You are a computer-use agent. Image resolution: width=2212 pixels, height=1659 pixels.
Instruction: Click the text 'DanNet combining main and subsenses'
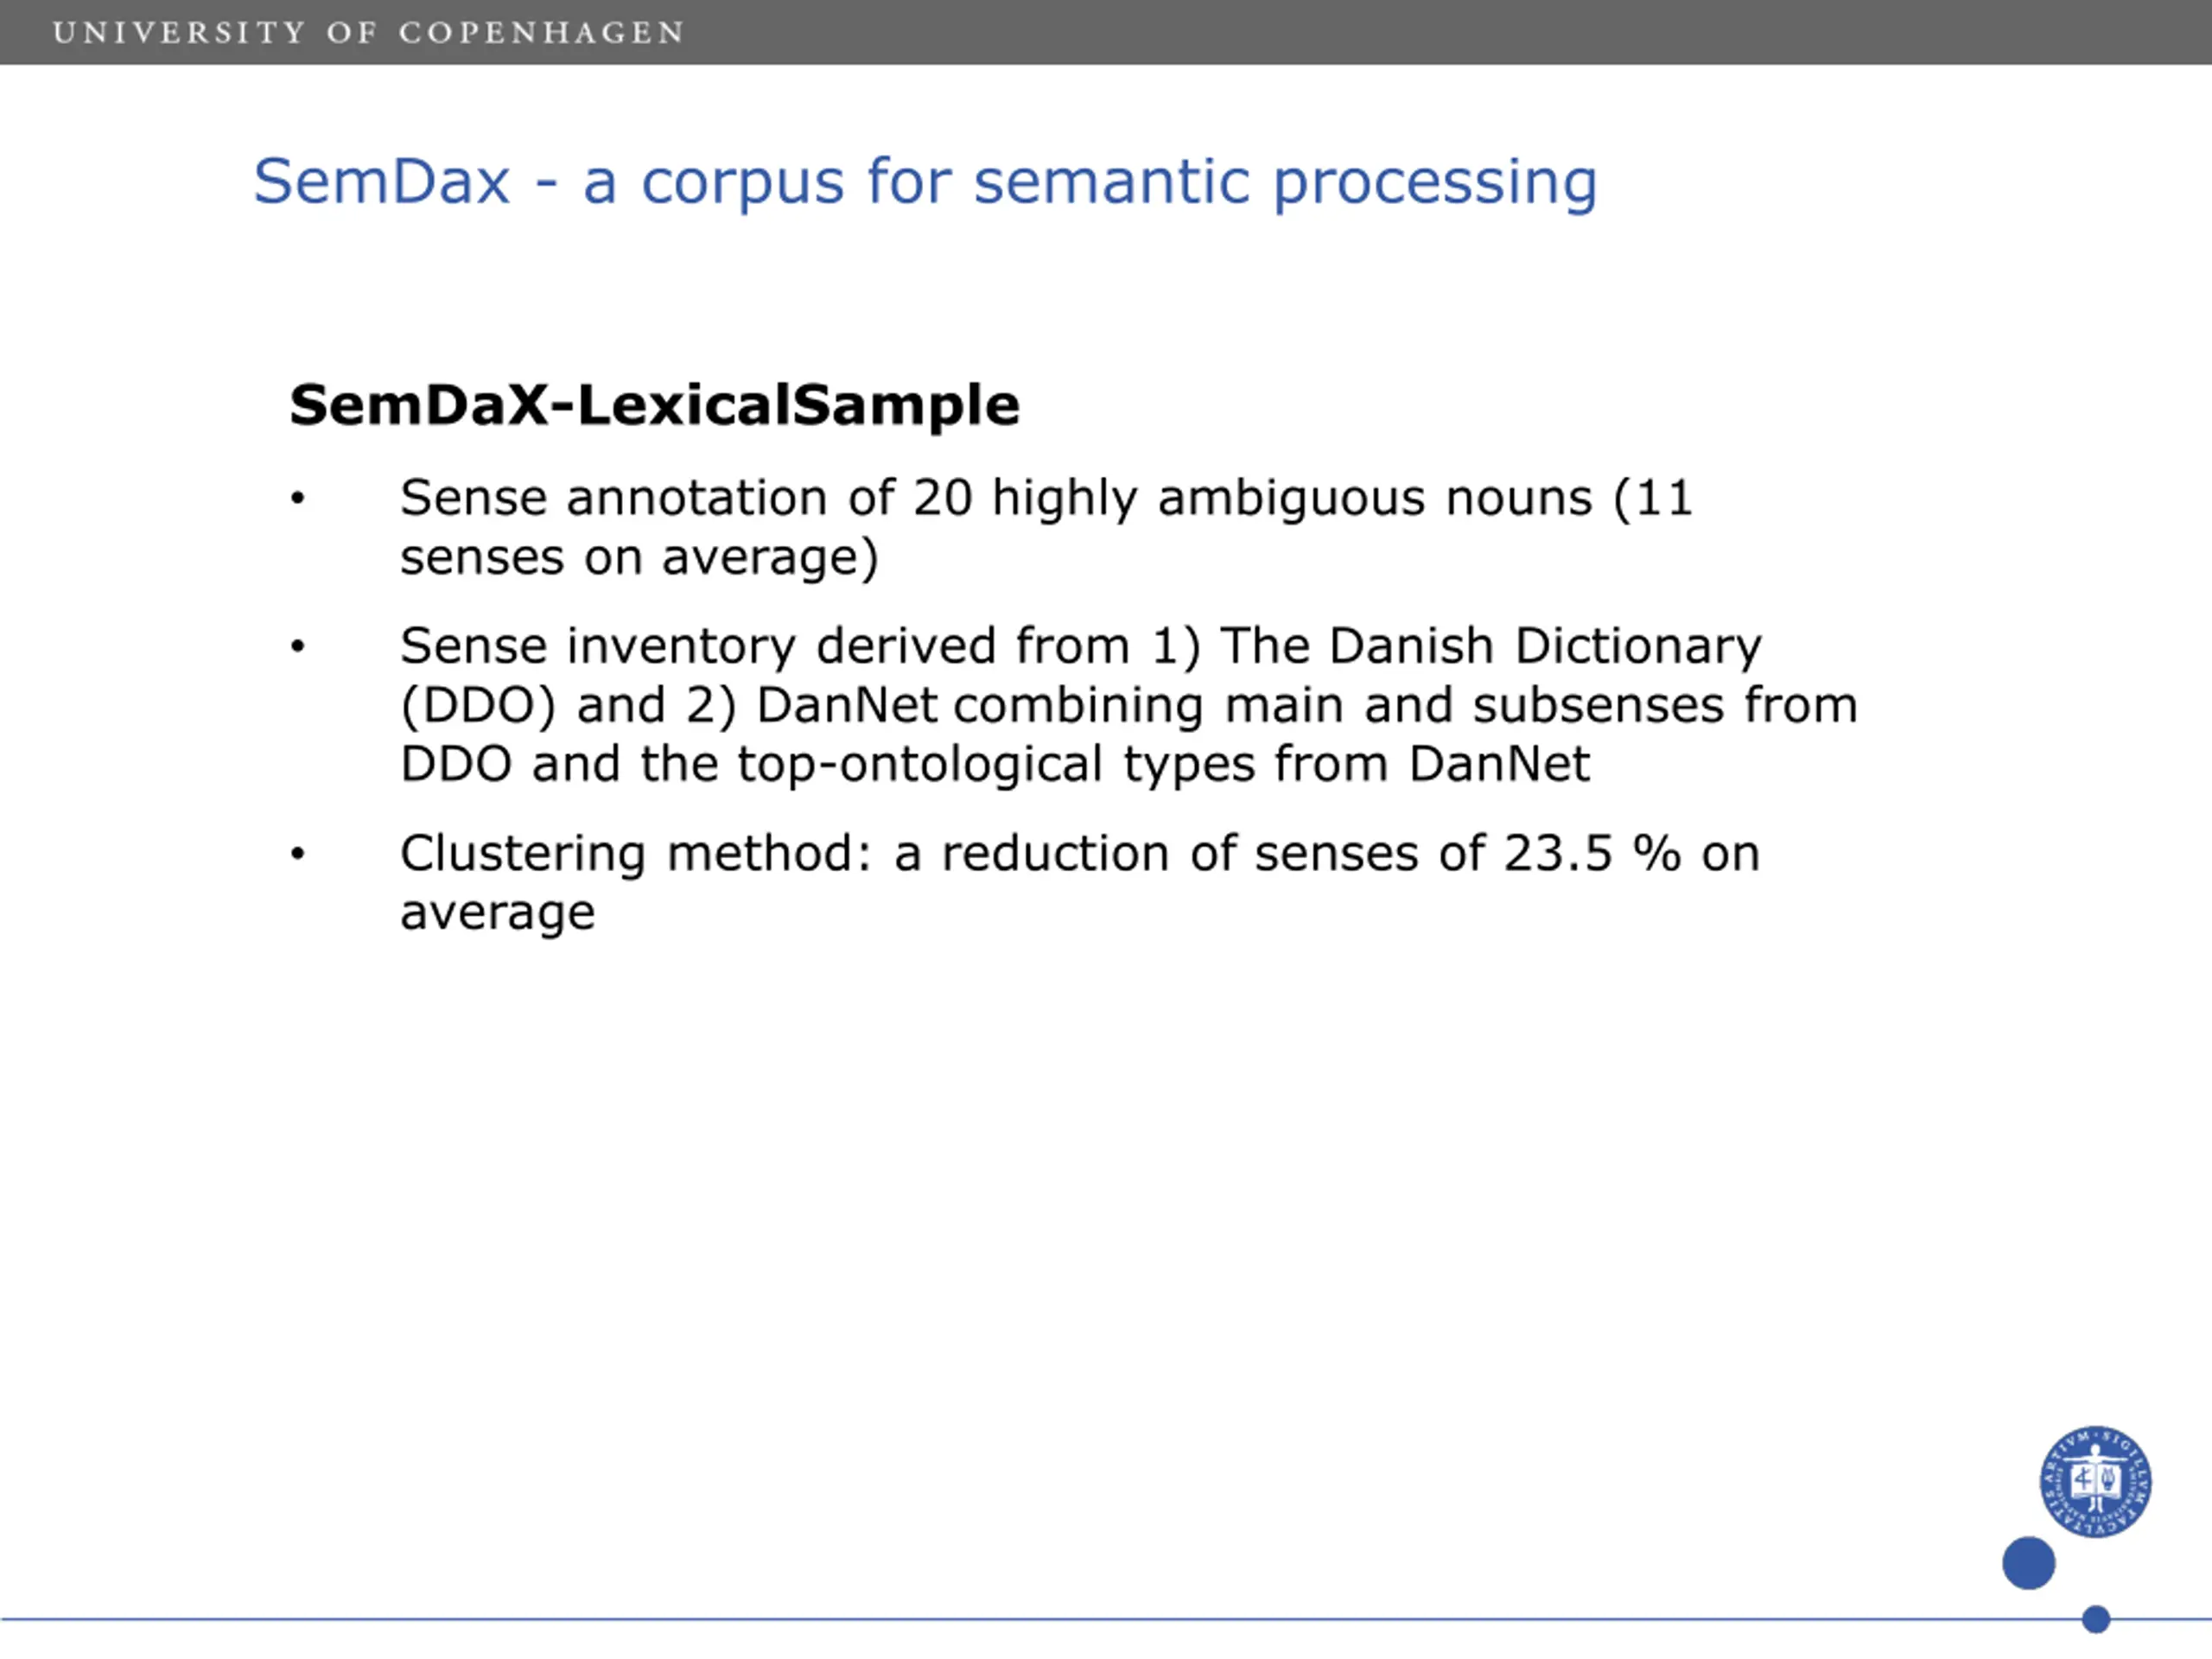pyautogui.click(x=1240, y=705)
